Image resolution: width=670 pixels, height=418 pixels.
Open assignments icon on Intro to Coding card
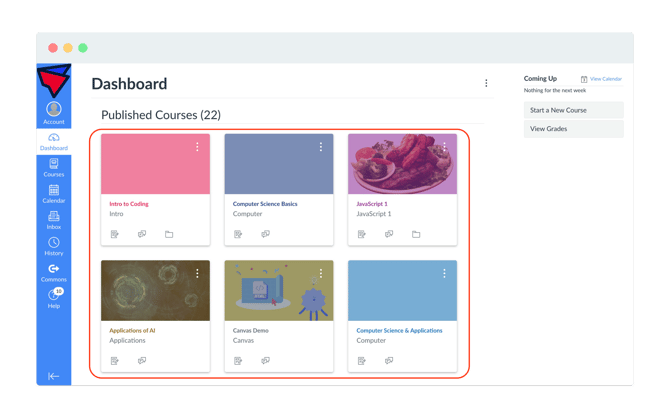(x=115, y=234)
